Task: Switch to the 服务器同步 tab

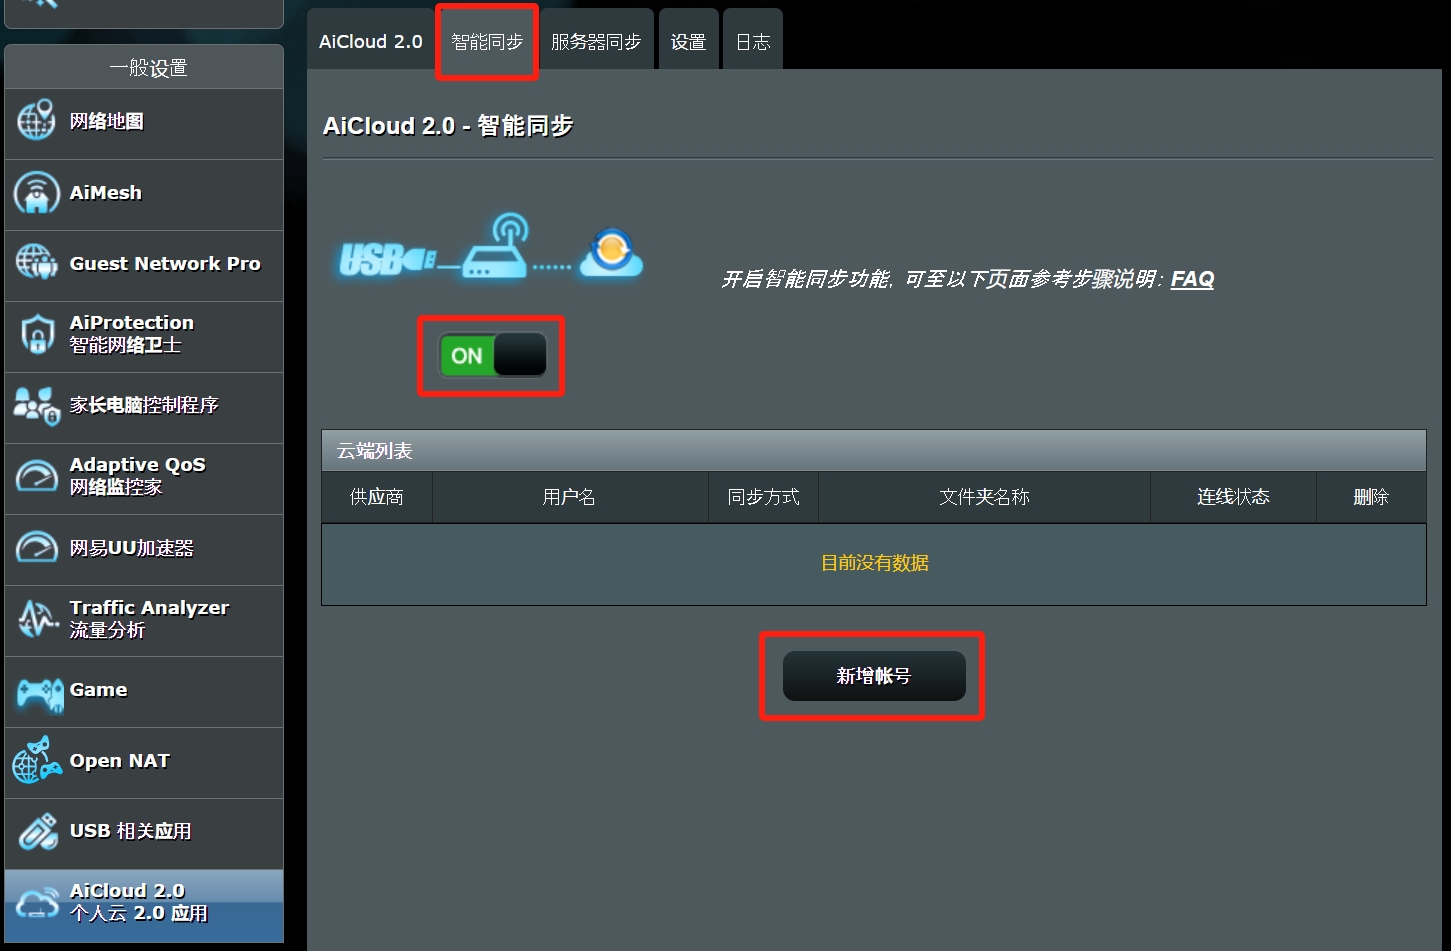Action: [x=596, y=41]
